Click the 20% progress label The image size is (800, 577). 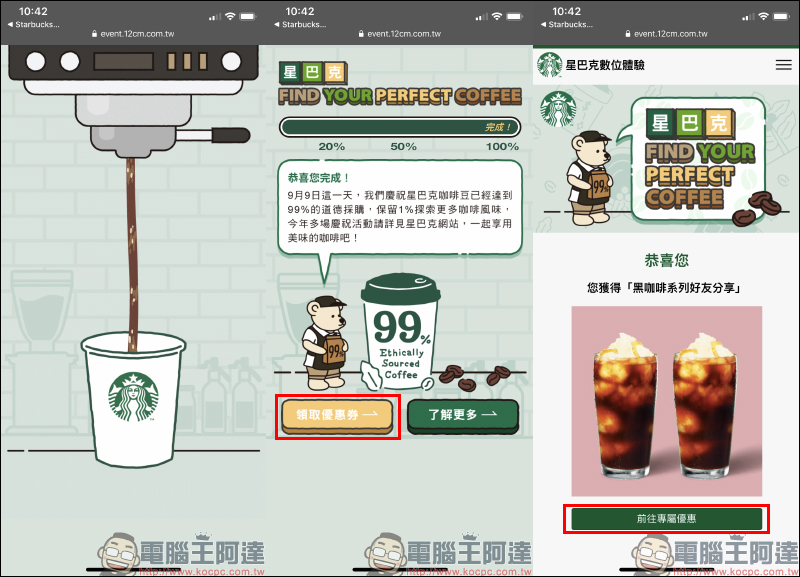pyautogui.click(x=332, y=147)
